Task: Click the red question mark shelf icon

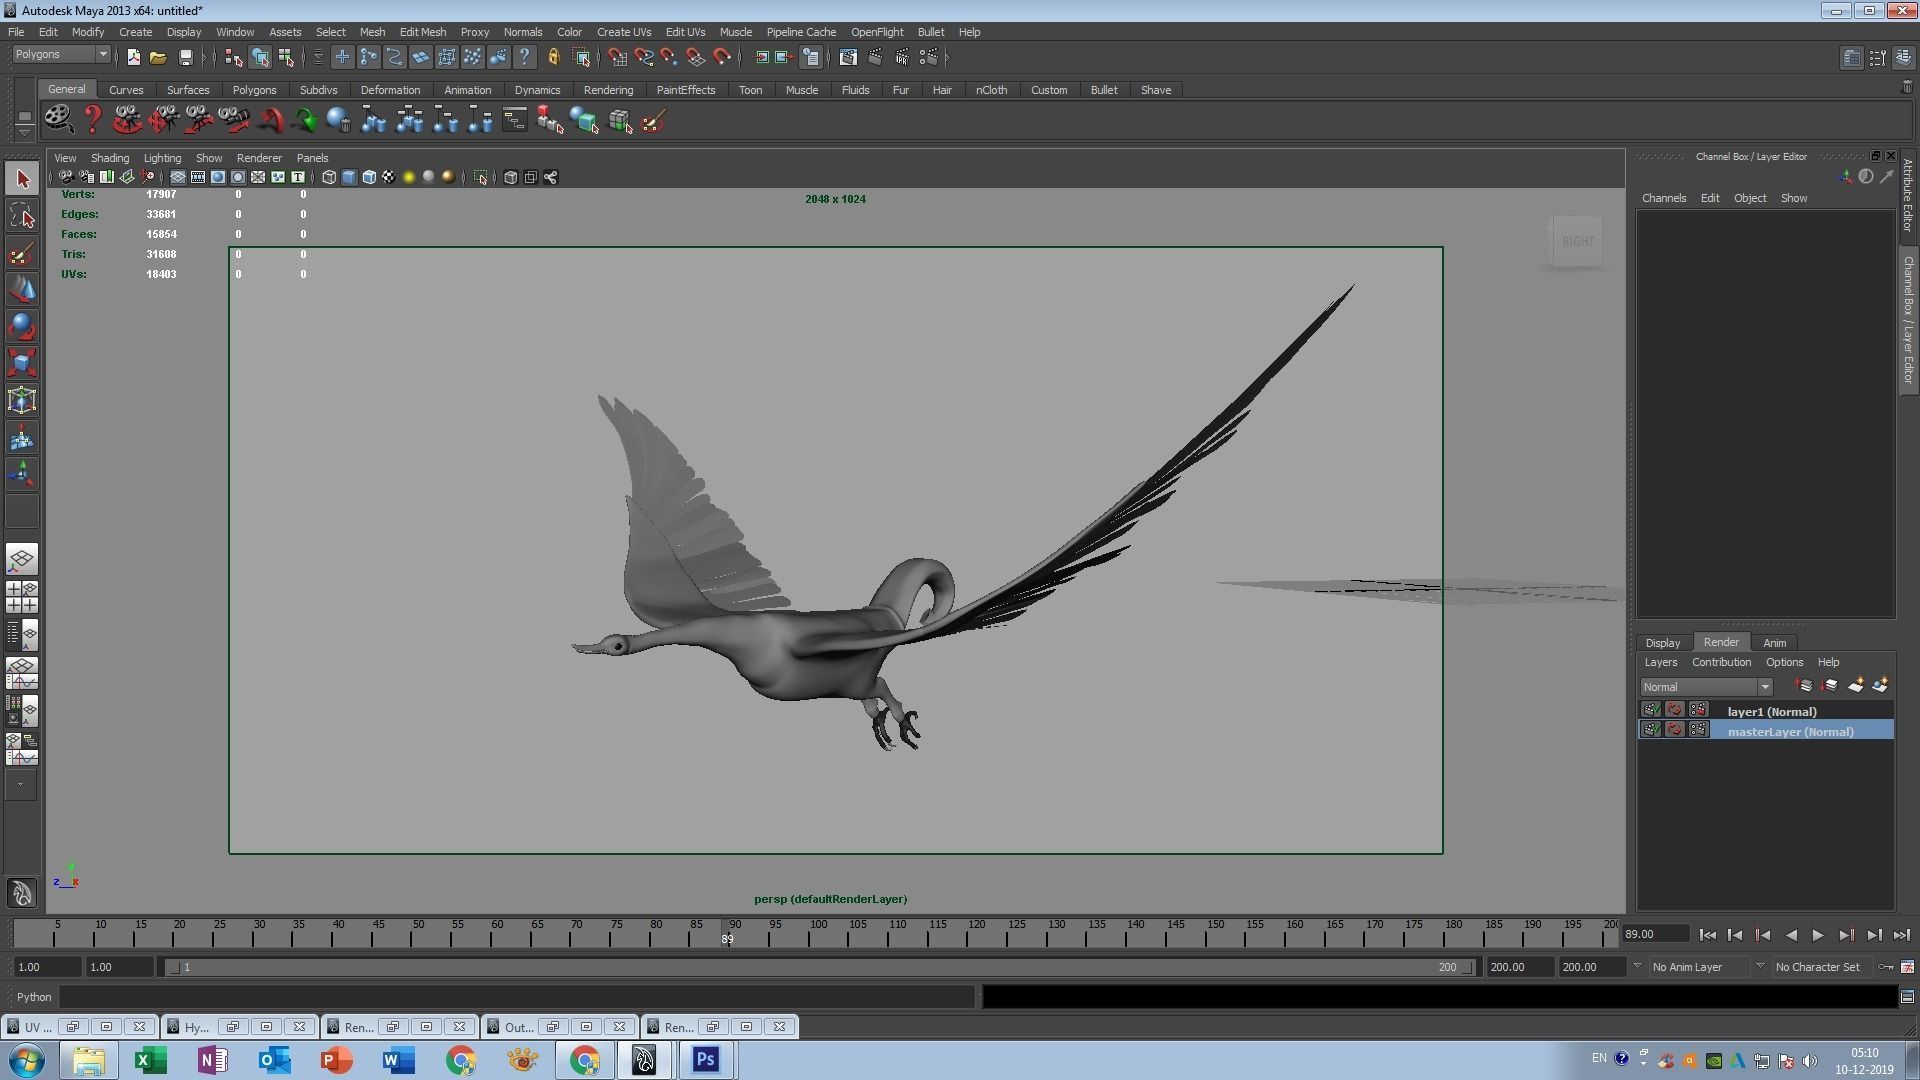Action: [x=92, y=121]
